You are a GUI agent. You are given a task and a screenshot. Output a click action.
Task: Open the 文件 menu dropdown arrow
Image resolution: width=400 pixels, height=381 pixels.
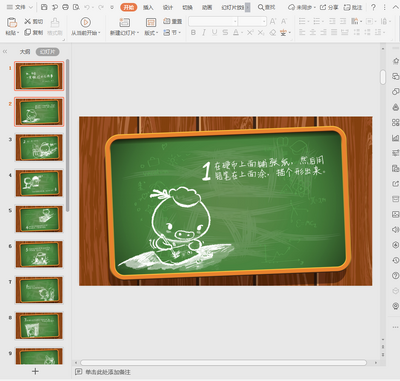(31, 7)
